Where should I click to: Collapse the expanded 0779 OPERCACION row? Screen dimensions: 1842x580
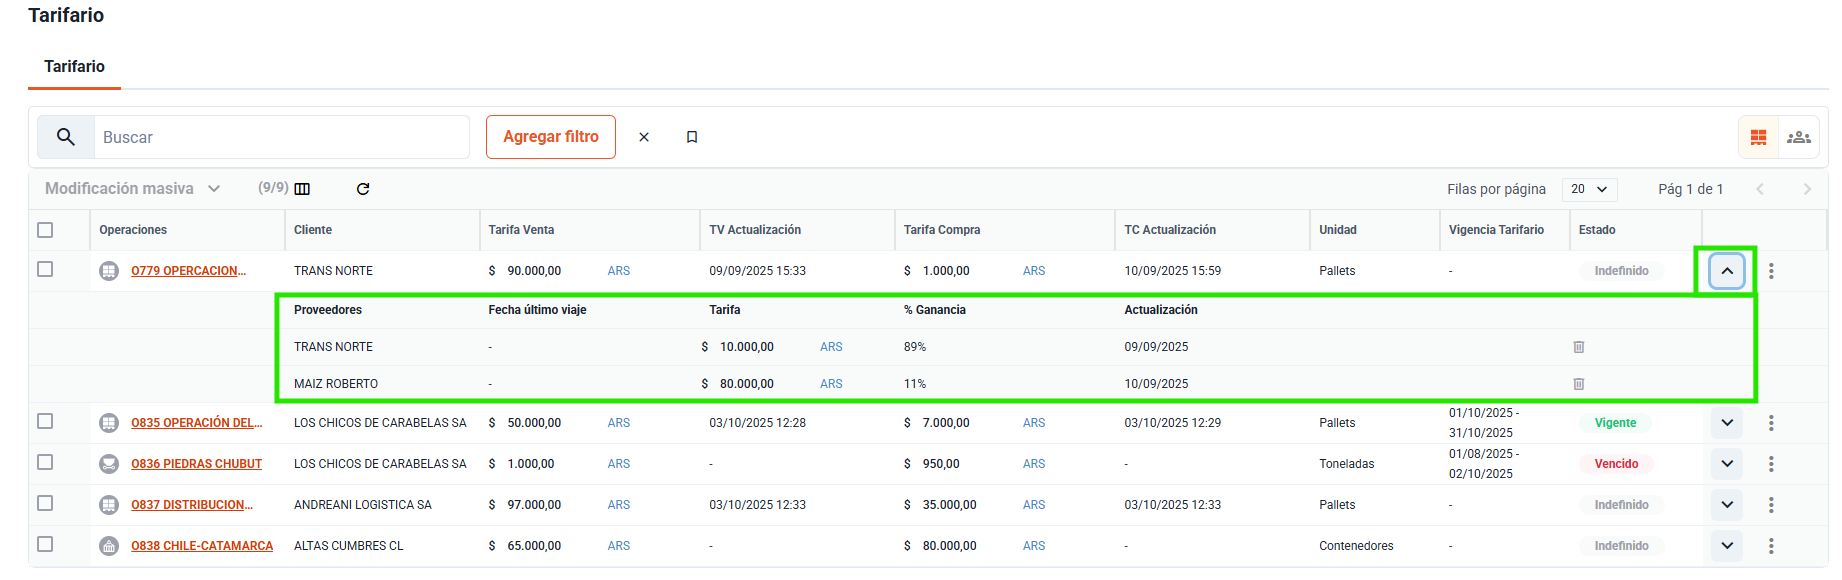tap(1727, 271)
